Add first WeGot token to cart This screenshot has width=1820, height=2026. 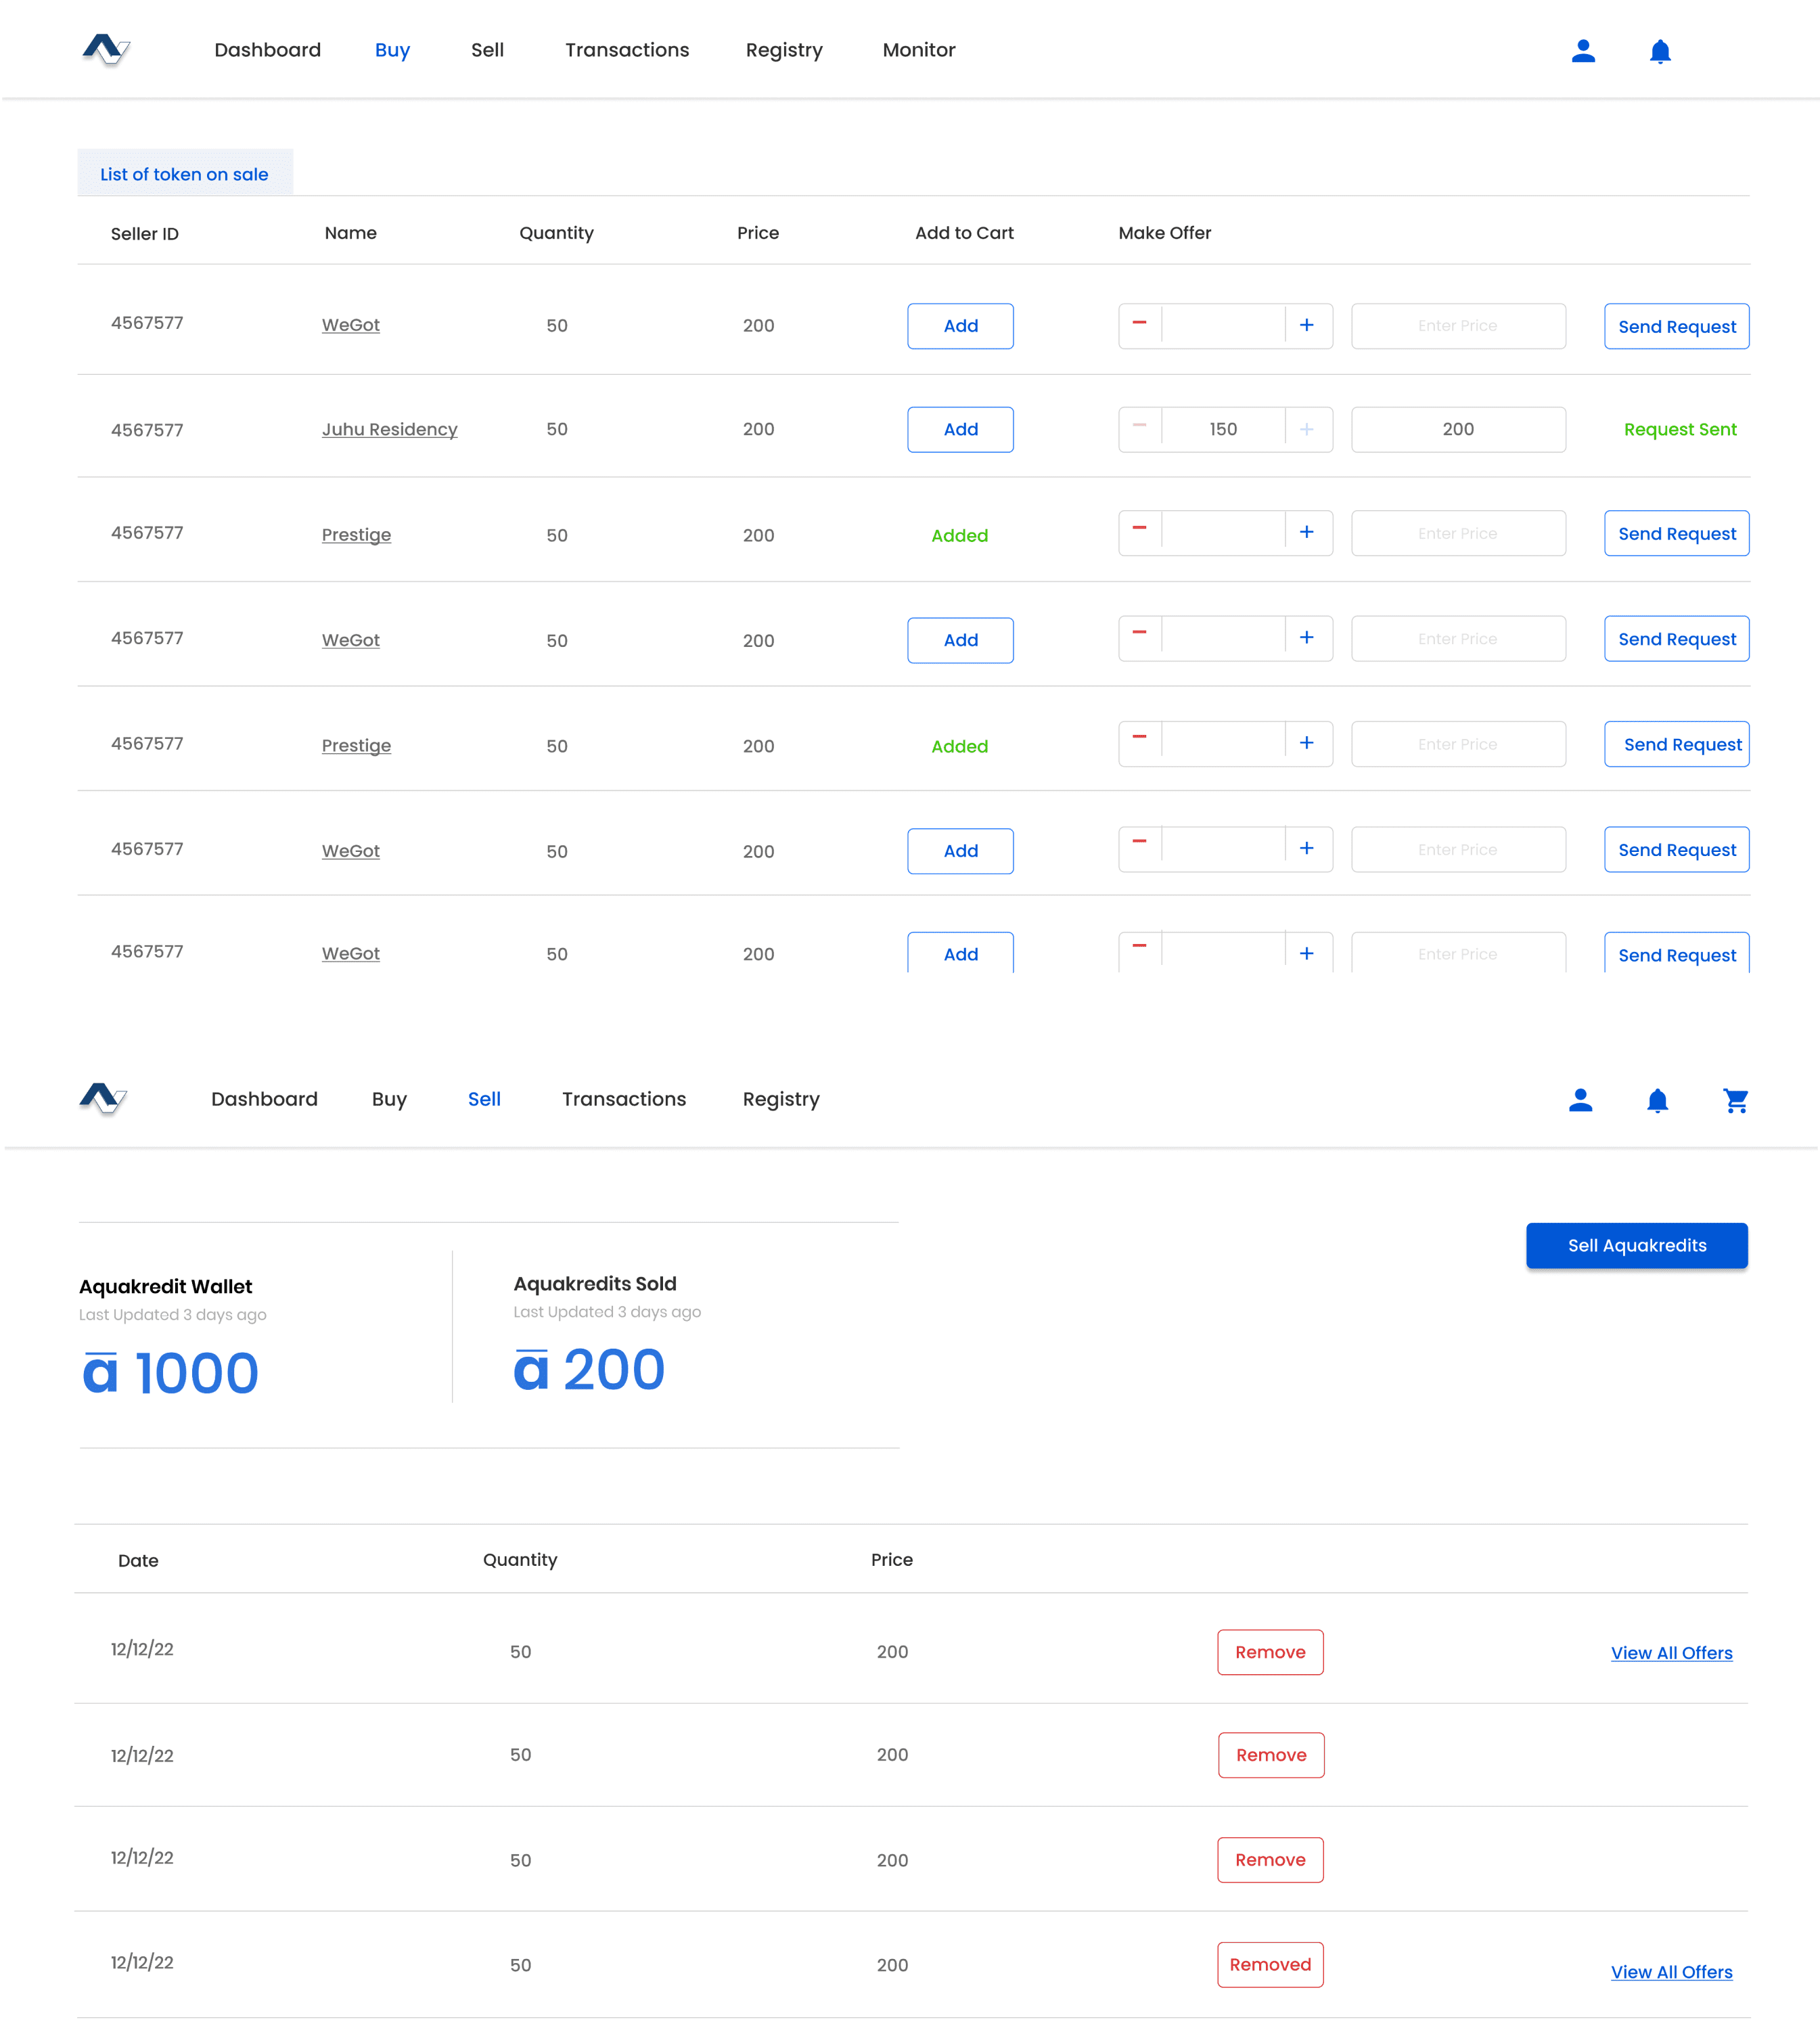tap(960, 326)
